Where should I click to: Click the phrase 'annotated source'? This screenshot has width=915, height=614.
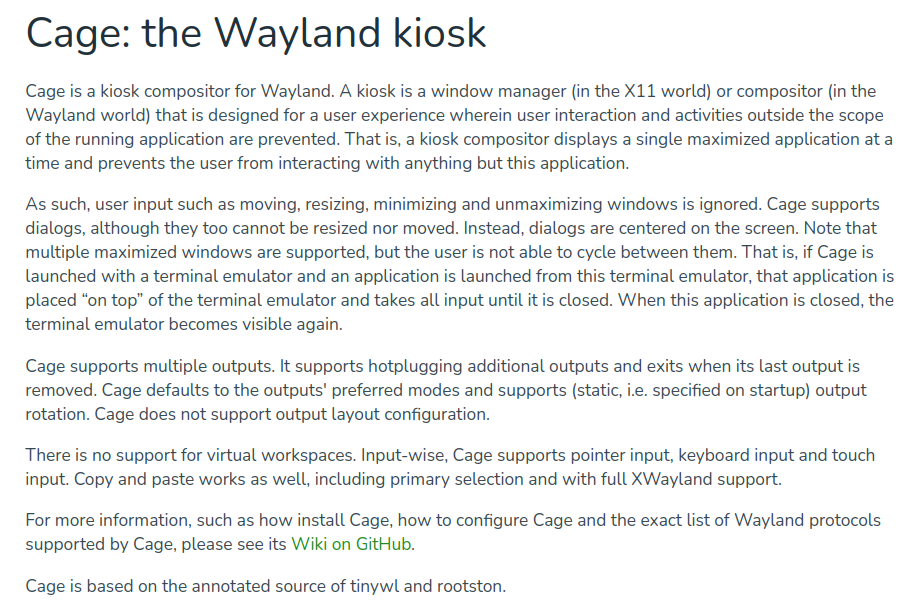(x=260, y=586)
